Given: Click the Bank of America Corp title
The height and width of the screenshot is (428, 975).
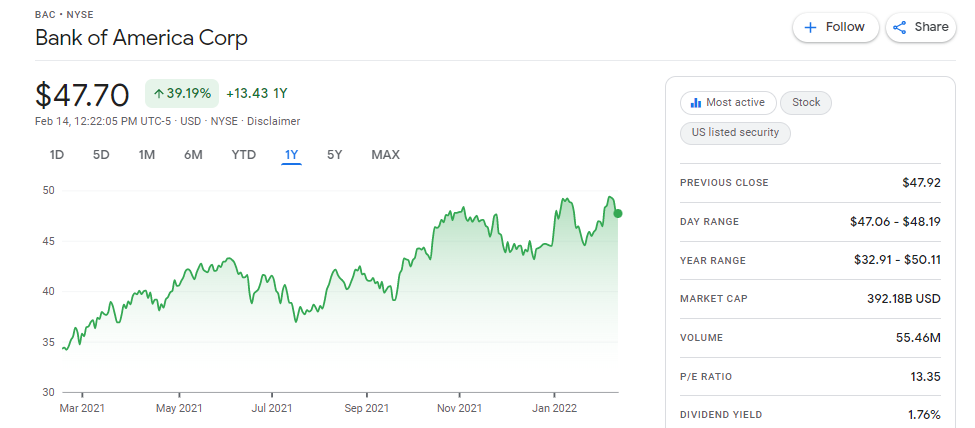Looking at the screenshot, I should 141,38.
